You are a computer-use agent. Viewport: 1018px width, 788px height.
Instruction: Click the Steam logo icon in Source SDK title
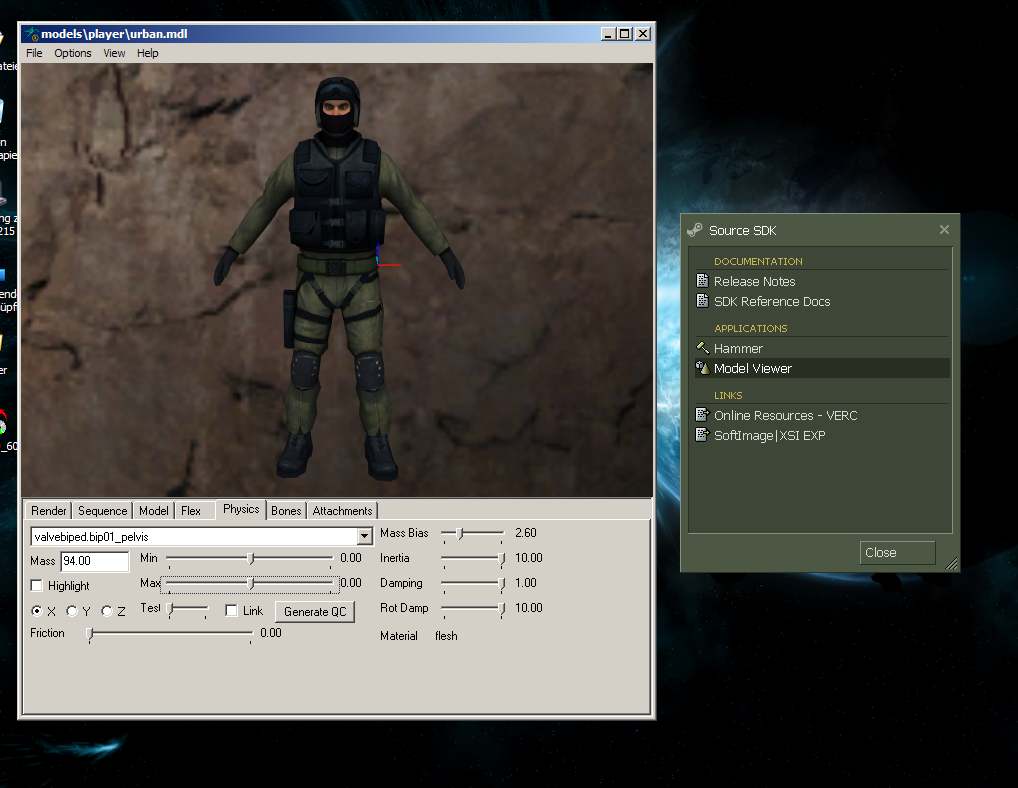pyautogui.click(x=695, y=230)
